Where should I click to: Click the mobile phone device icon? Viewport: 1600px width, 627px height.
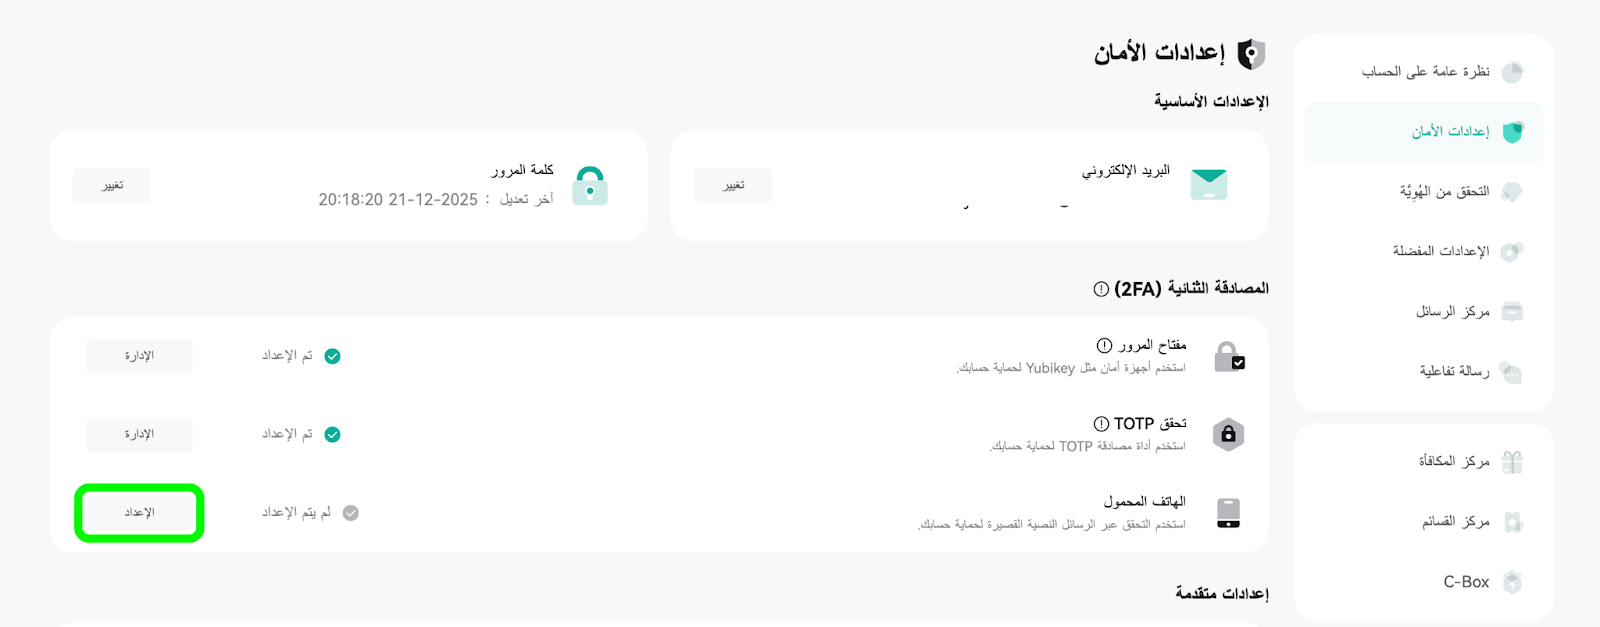click(x=1228, y=513)
